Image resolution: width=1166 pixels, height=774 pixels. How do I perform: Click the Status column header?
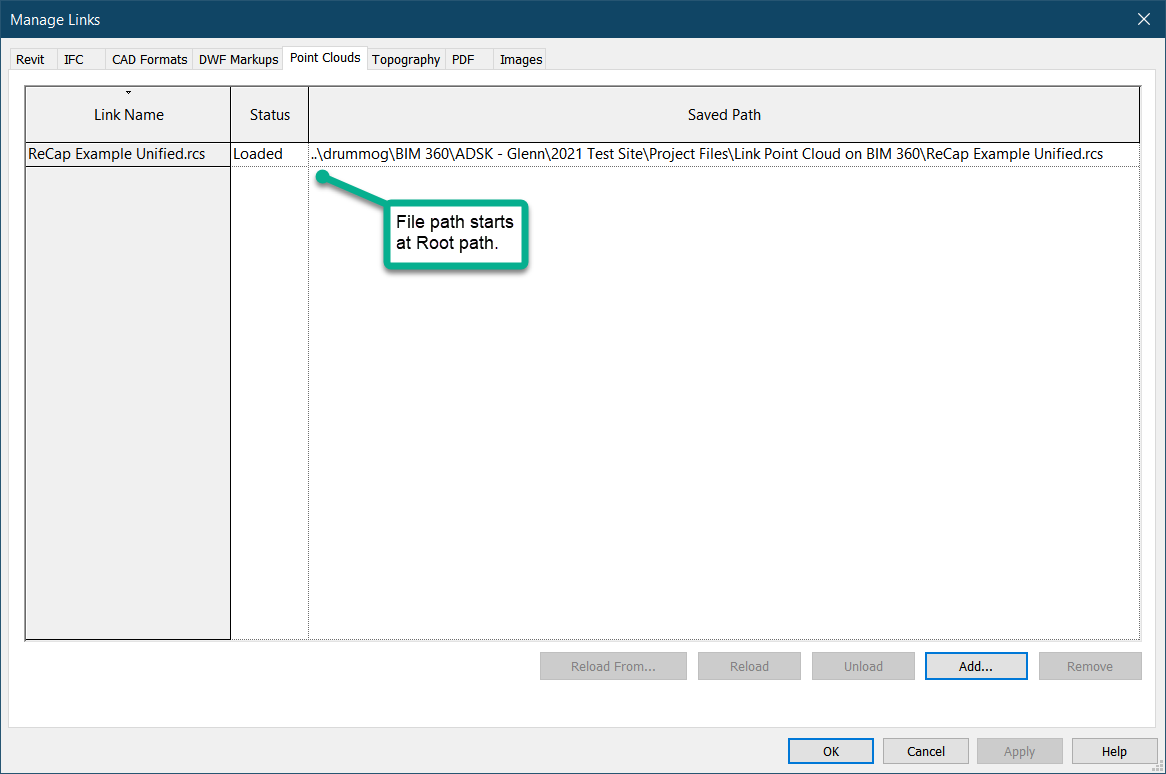coord(269,115)
